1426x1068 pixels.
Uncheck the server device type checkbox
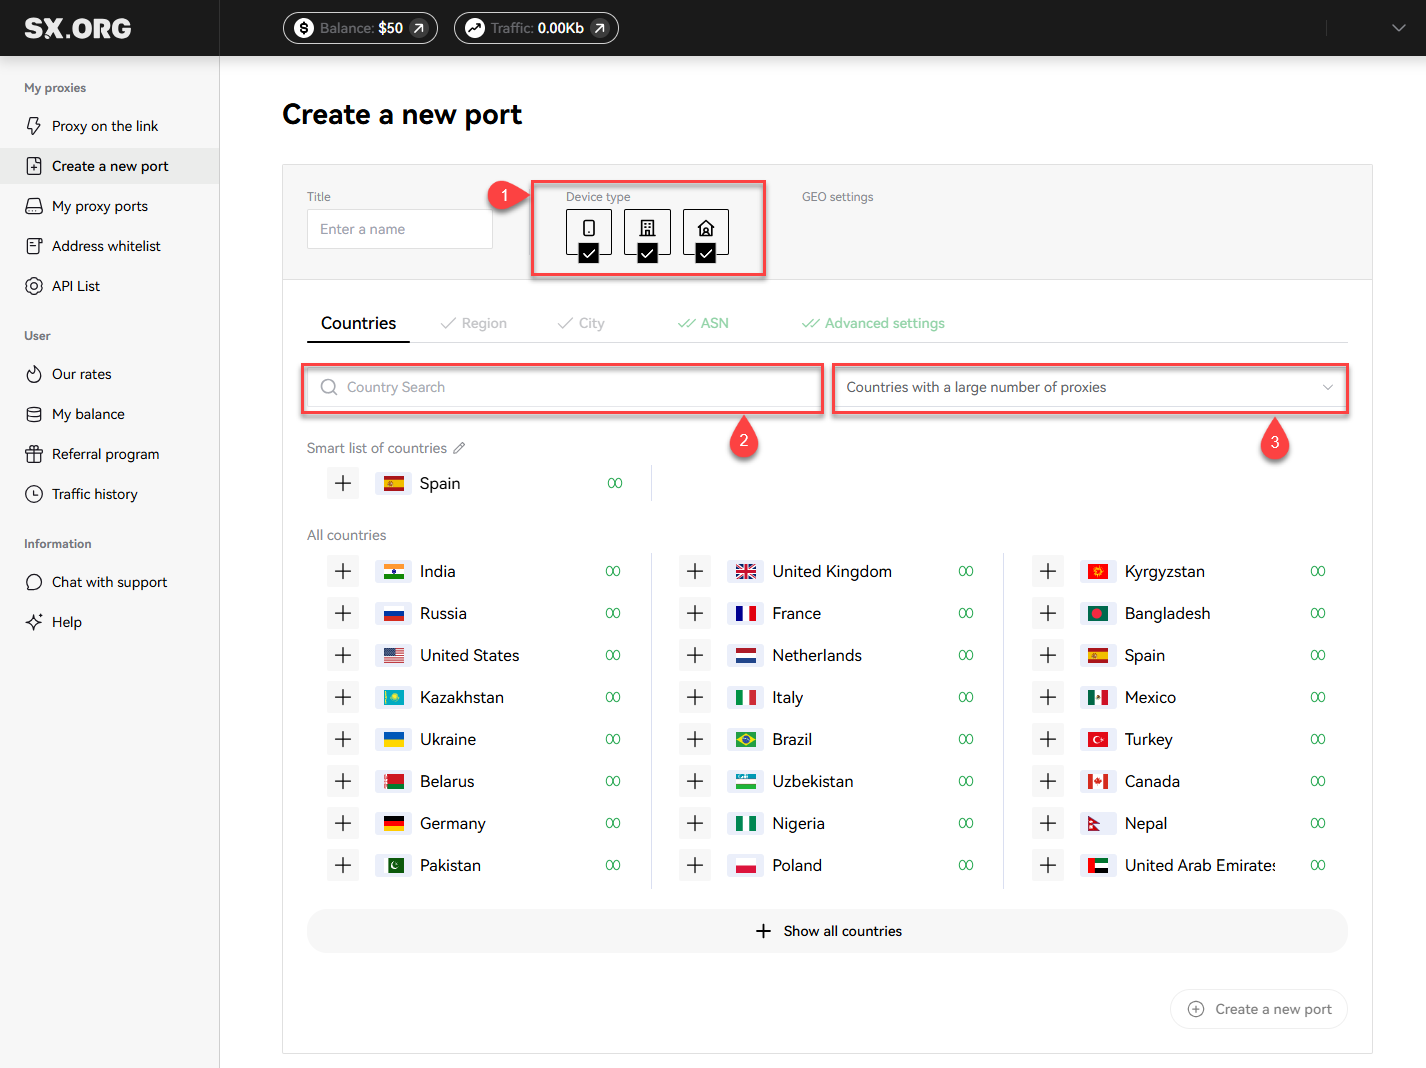[x=647, y=254]
